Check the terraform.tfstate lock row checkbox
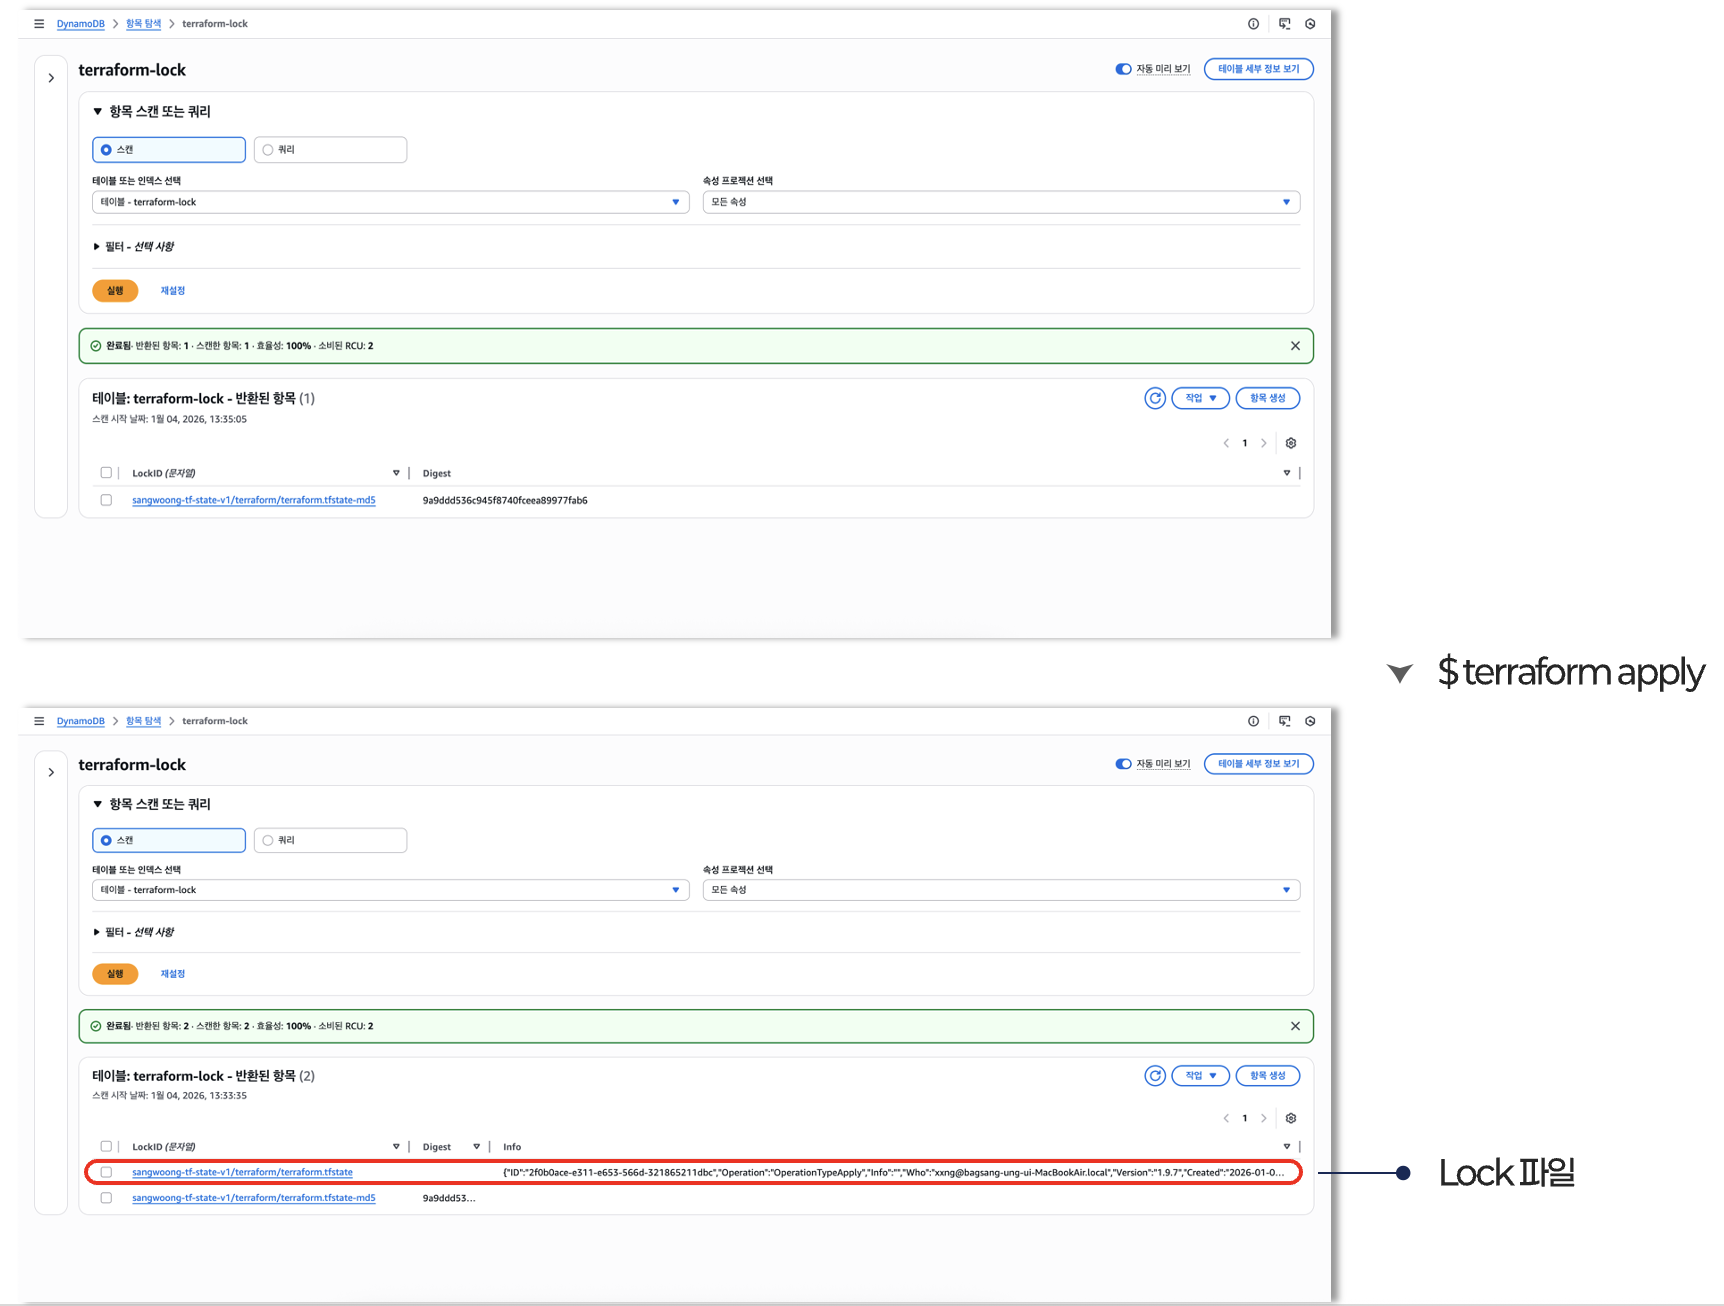The image size is (1724, 1306). pos(106,1172)
